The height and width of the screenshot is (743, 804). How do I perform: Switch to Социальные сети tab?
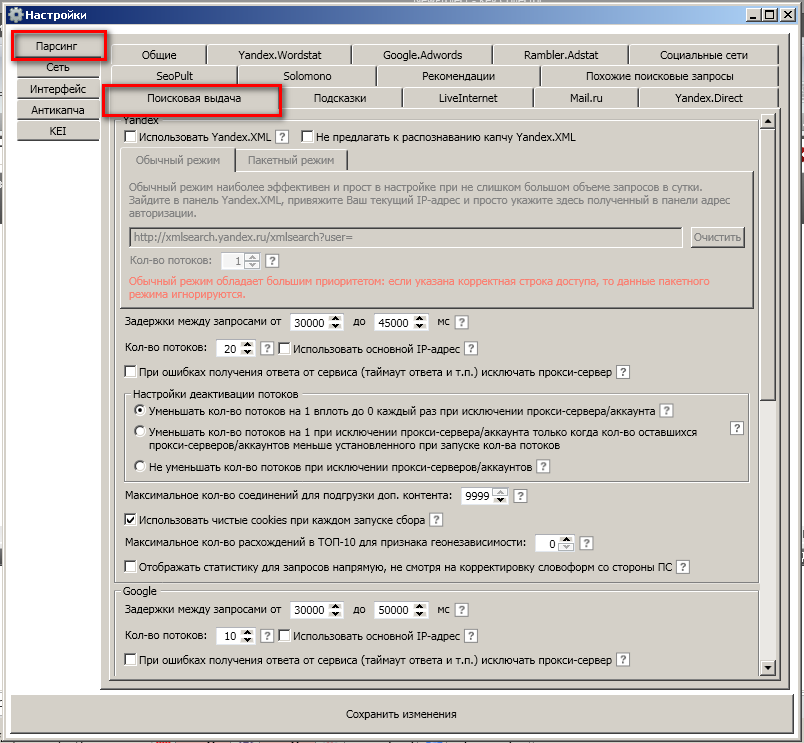[x=704, y=55]
